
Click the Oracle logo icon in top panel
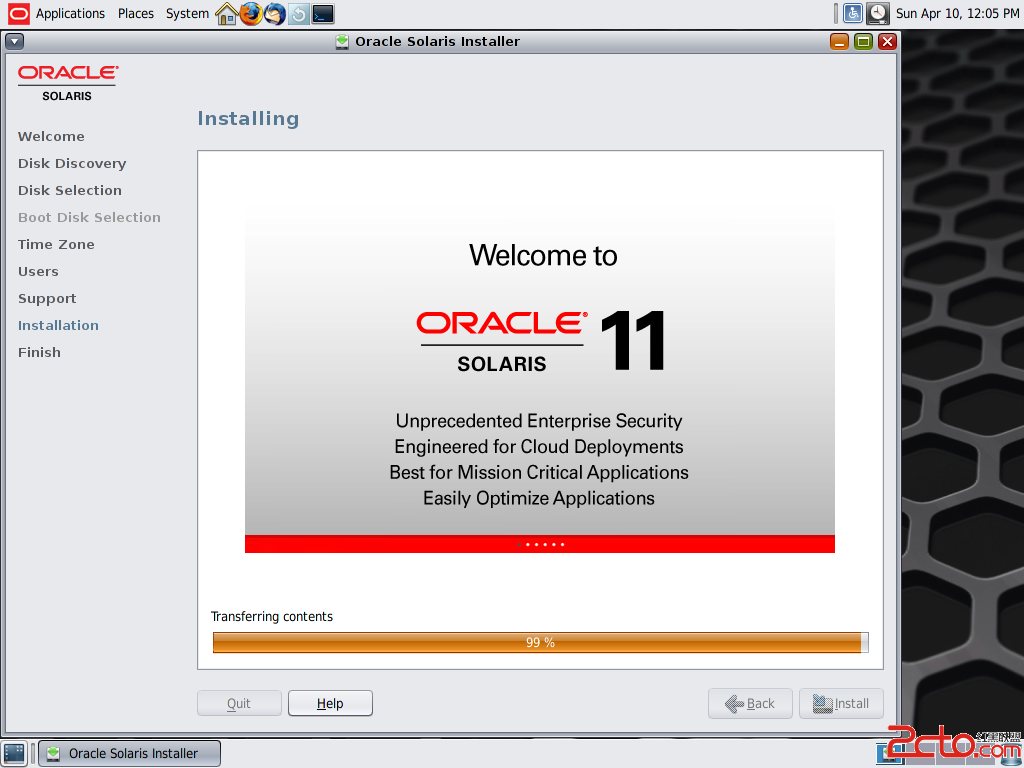(x=18, y=13)
